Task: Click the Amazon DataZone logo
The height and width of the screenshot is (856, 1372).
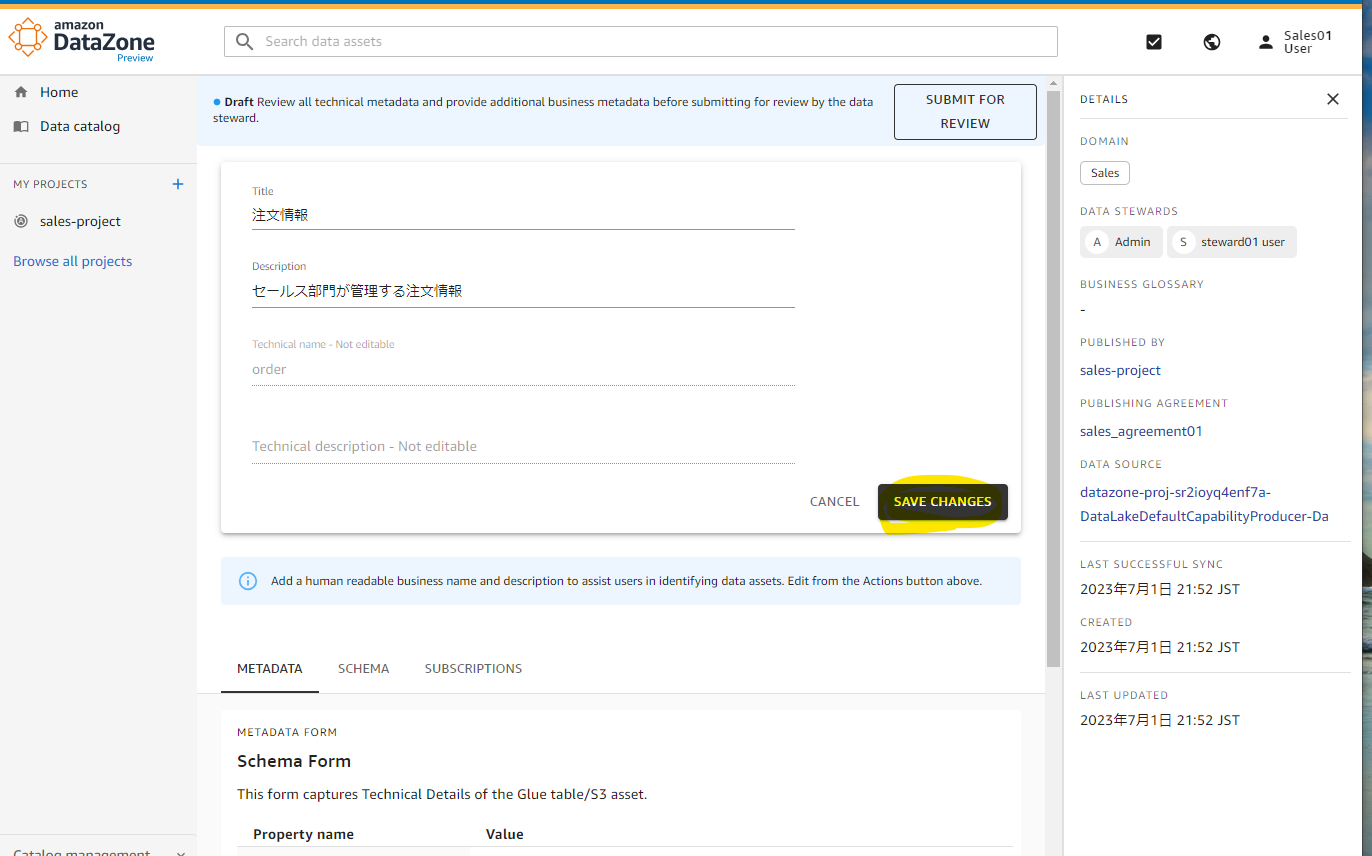Action: (x=82, y=41)
